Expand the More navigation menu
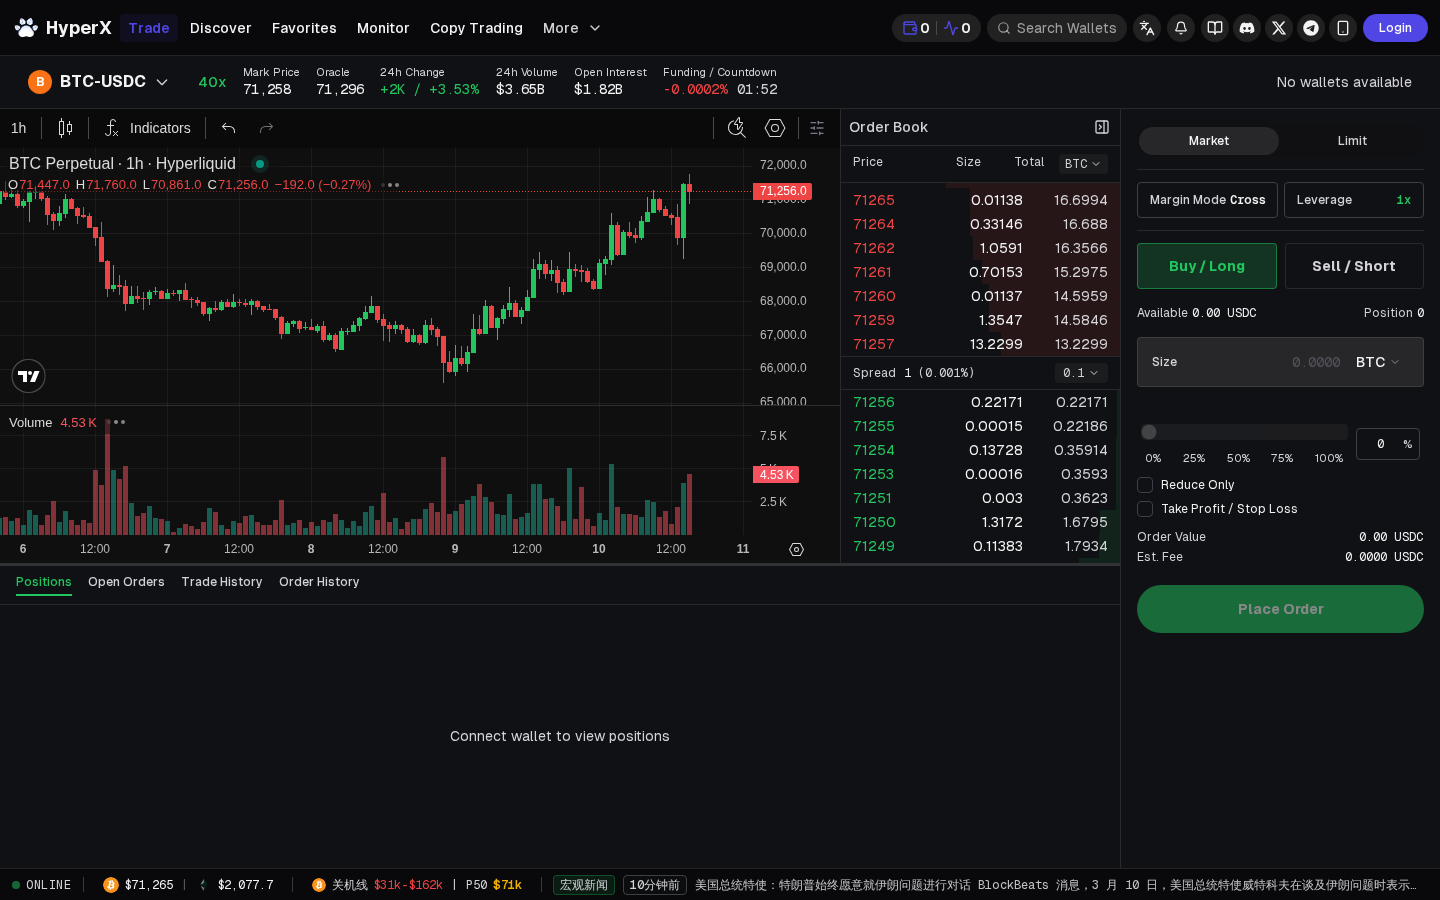The width and height of the screenshot is (1440, 900). [571, 28]
